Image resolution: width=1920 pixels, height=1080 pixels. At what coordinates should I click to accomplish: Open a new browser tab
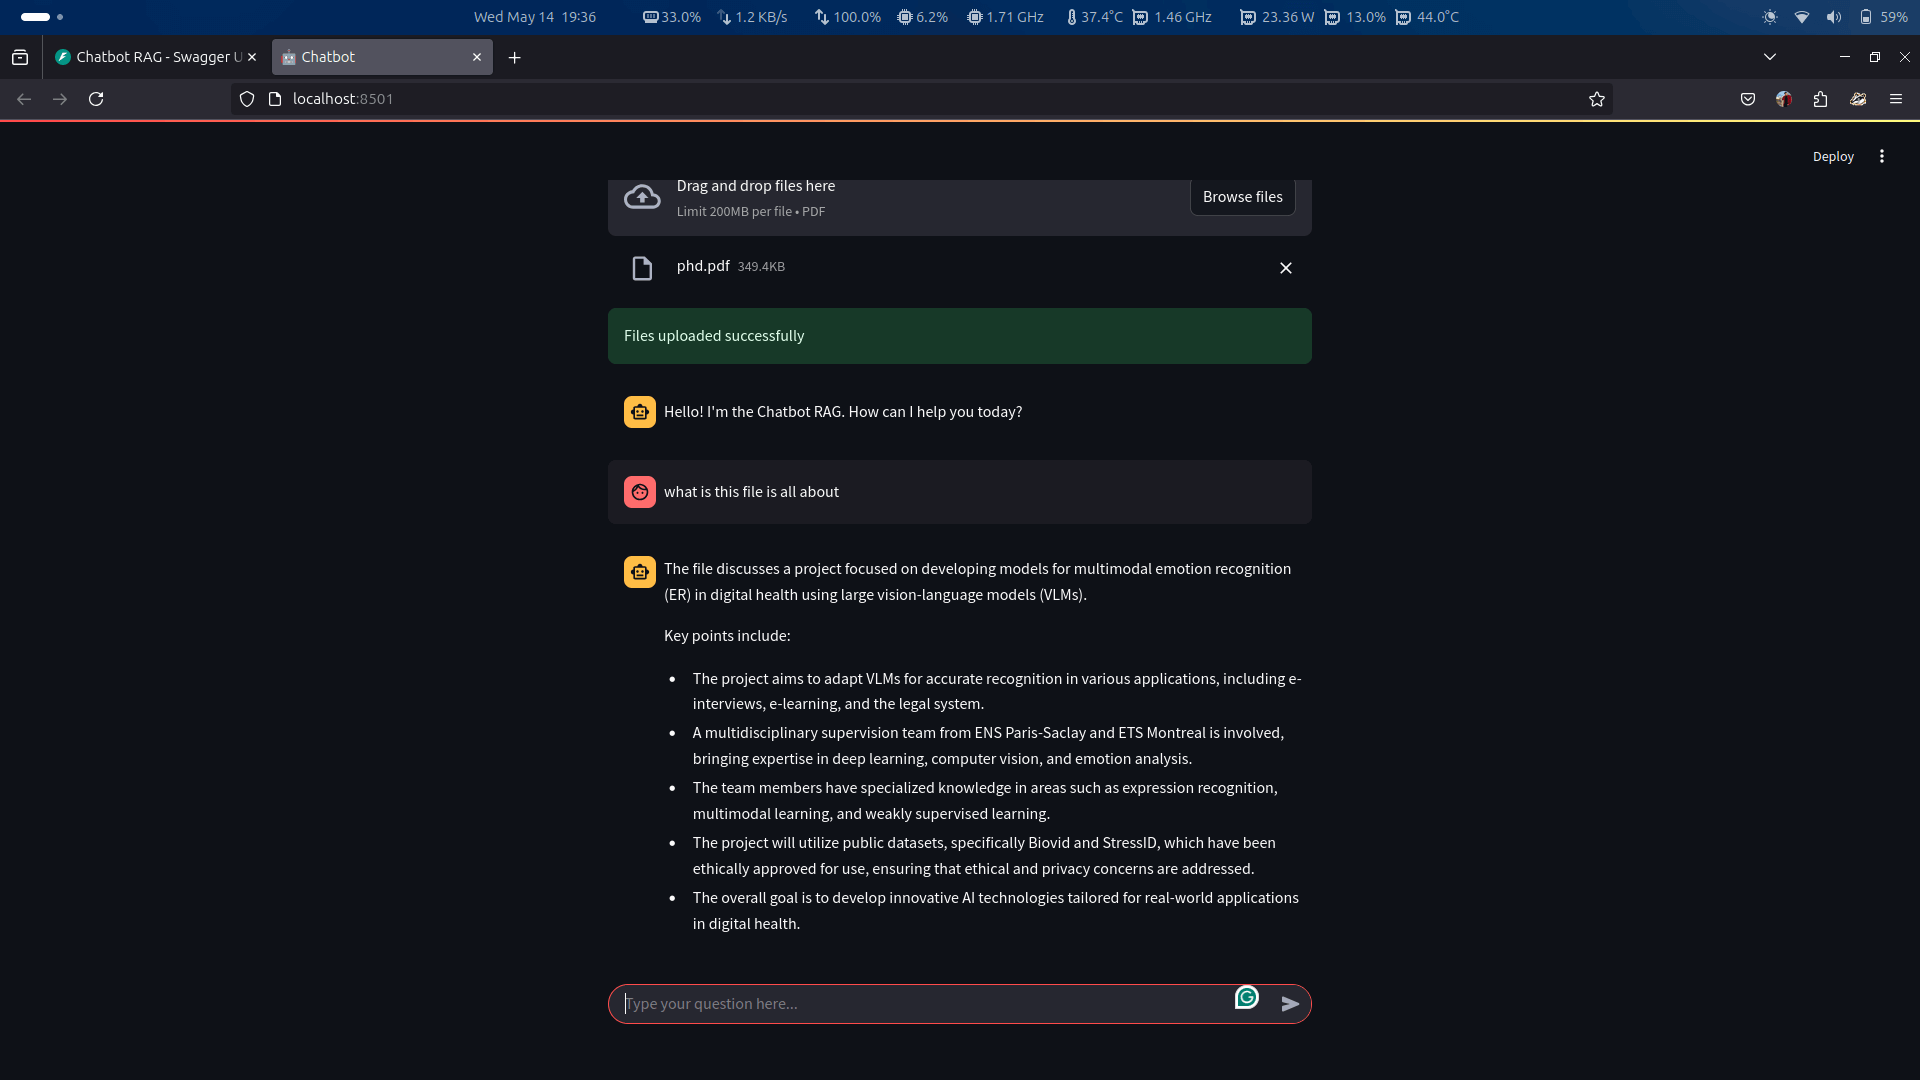pyautogui.click(x=515, y=58)
